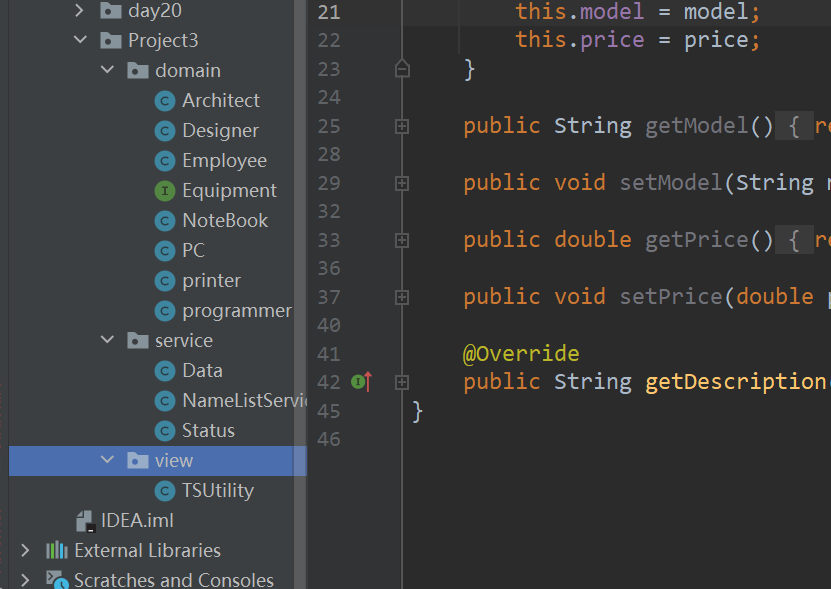
Task: Click line number 33 in the gutter
Action: click(x=328, y=240)
